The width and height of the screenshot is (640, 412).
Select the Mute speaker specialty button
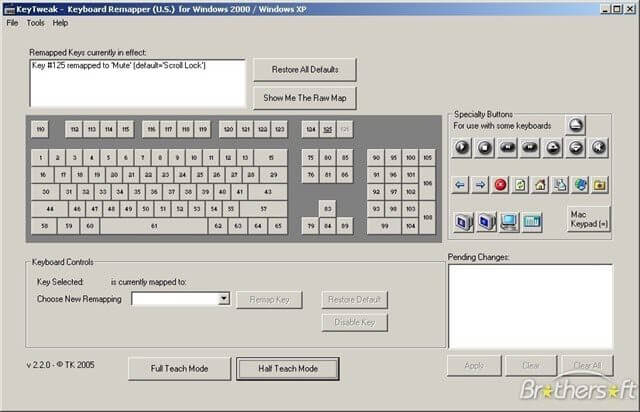[598, 147]
